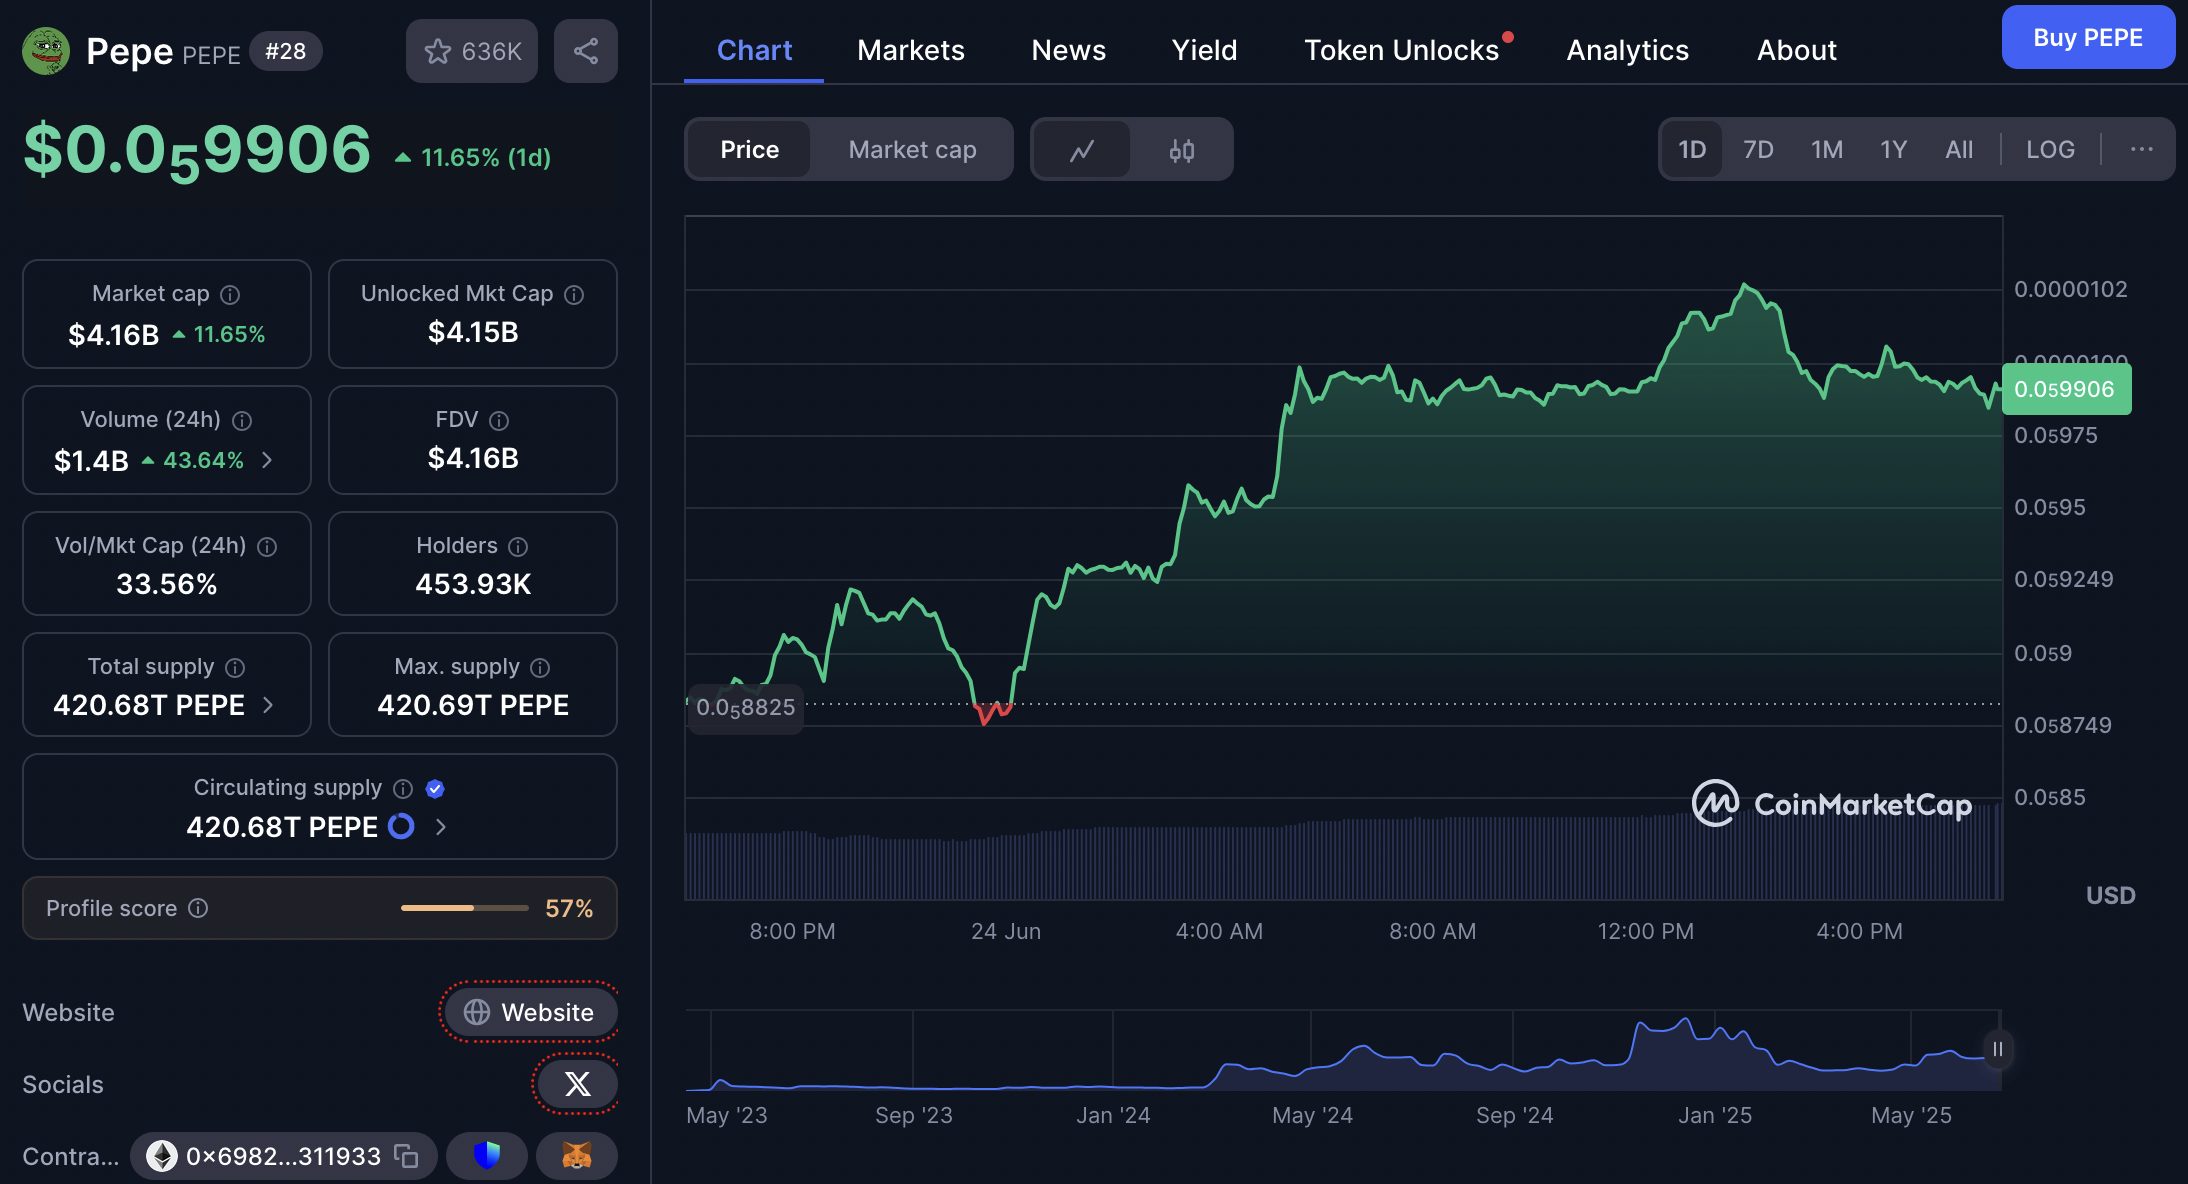The width and height of the screenshot is (2188, 1184).
Task: Click the Pepe coin logo icon
Action: pos(46,51)
